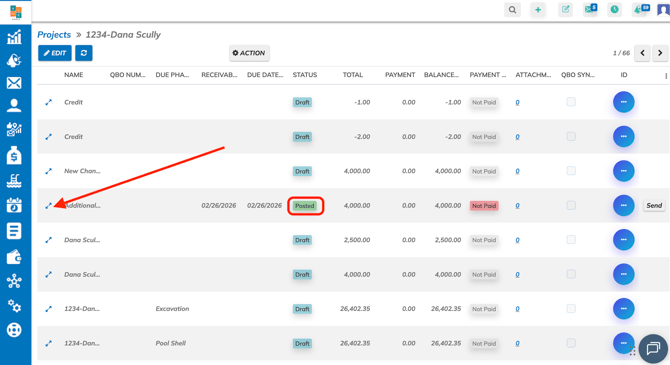Expand the New Chan... invoice row
Screen dimensions: 670x365
click(x=49, y=171)
